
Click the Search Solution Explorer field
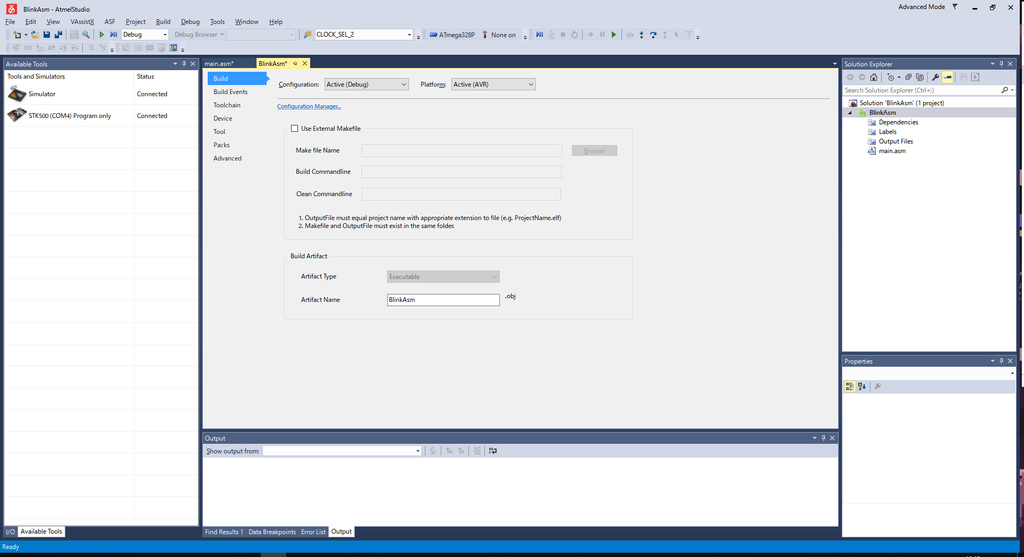tap(921, 90)
